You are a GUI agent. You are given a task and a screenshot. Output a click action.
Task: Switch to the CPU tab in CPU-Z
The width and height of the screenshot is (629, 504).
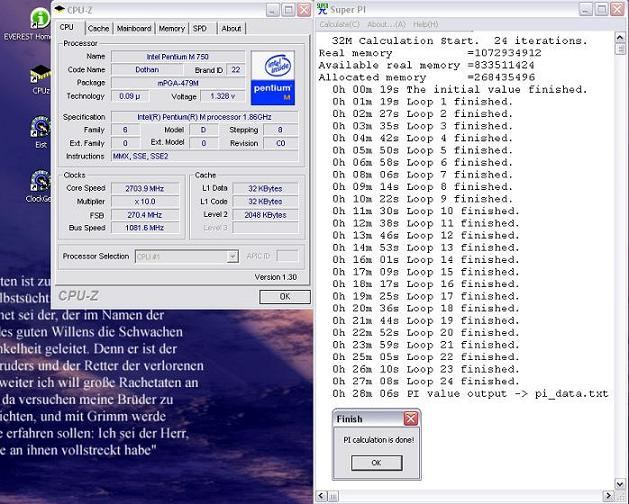pyautogui.click(x=67, y=27)
